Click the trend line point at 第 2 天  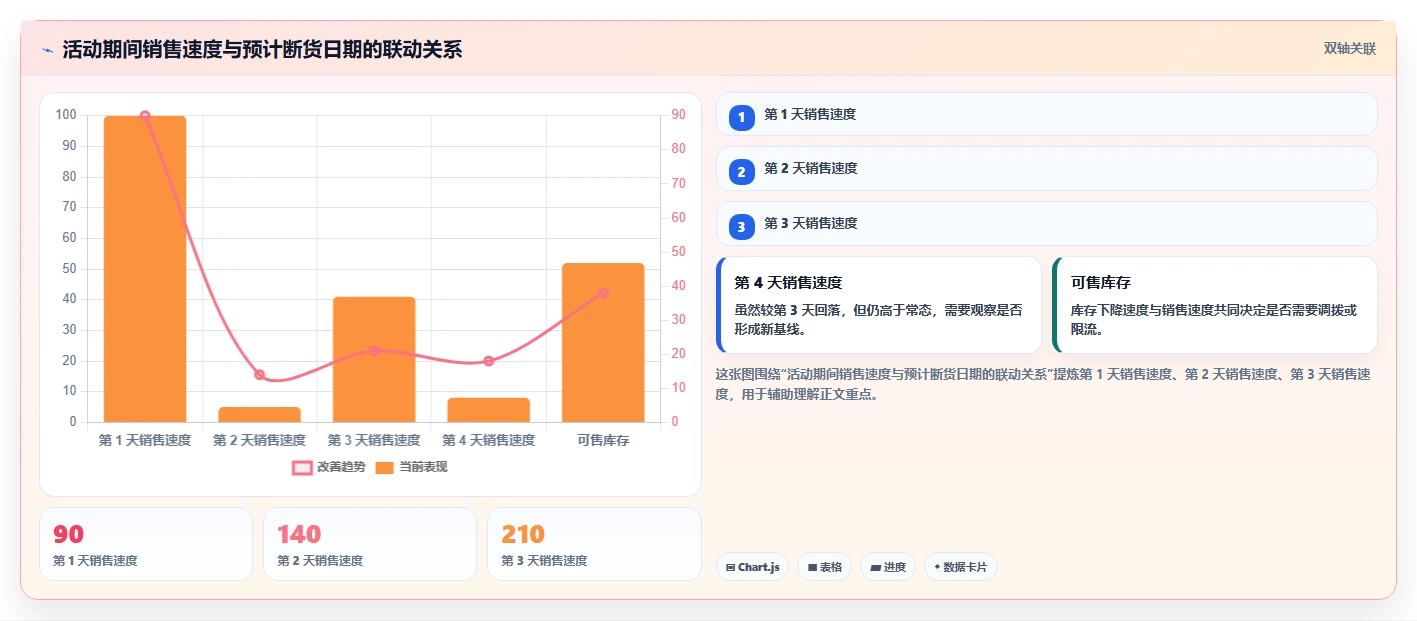pos(259,375)
